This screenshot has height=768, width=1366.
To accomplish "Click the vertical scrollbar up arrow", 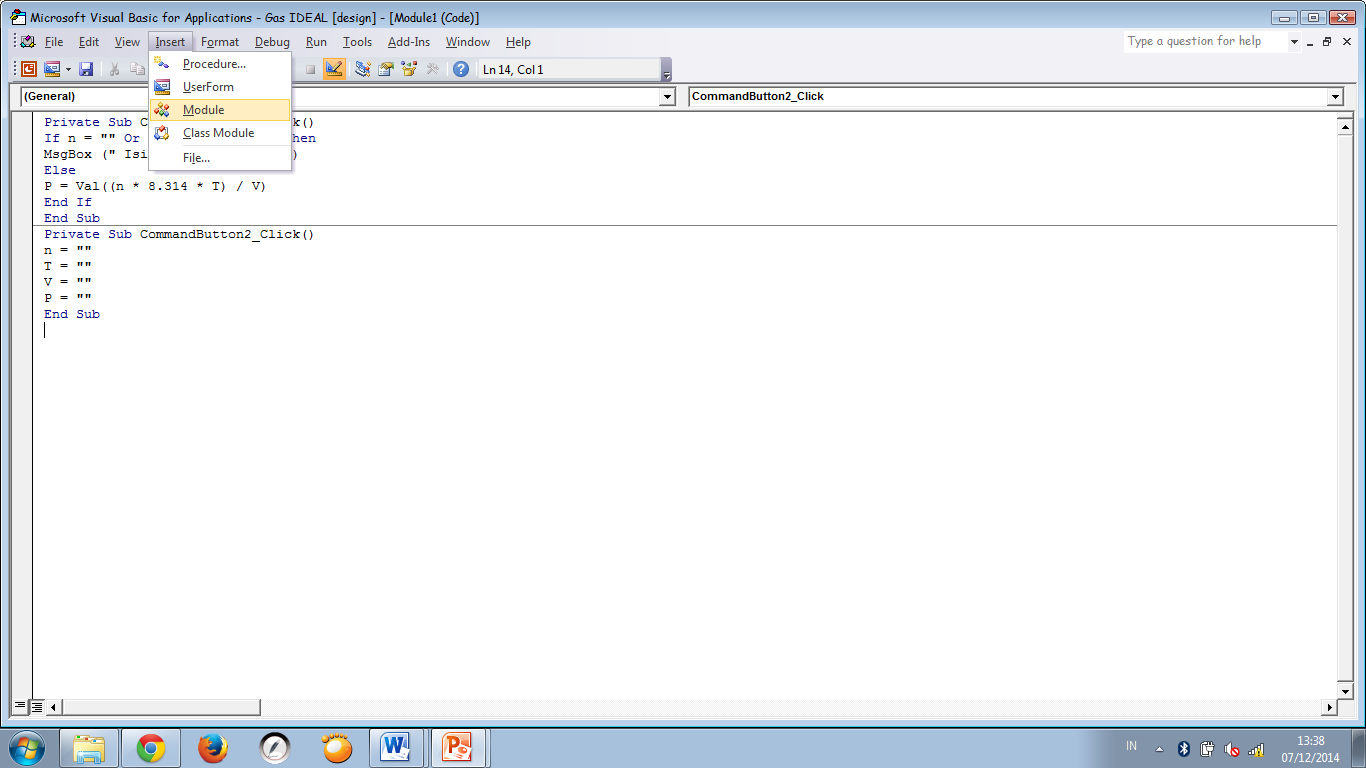I will click(x=1346, y=127).
